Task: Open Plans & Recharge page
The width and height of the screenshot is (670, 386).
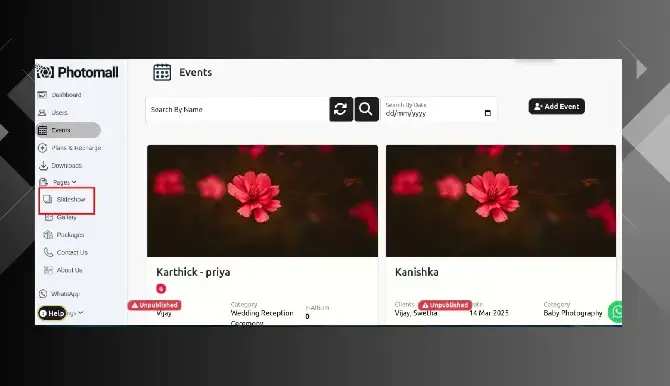Action: click(69, 148)
